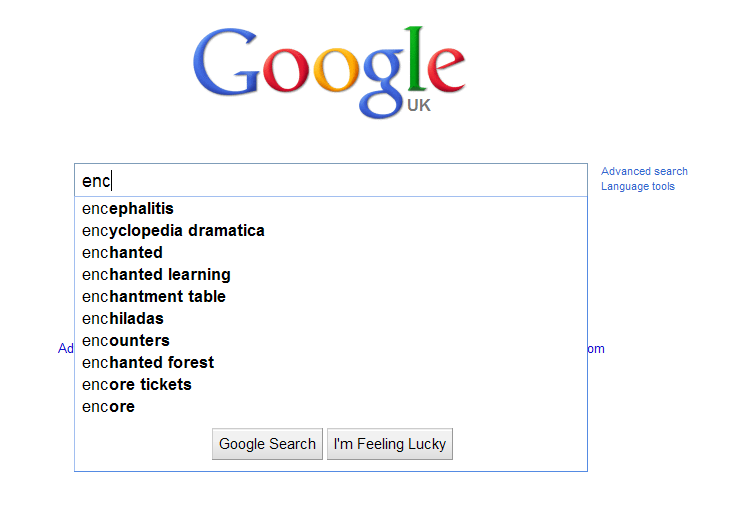Click the Google UK logo

point(328,70)
